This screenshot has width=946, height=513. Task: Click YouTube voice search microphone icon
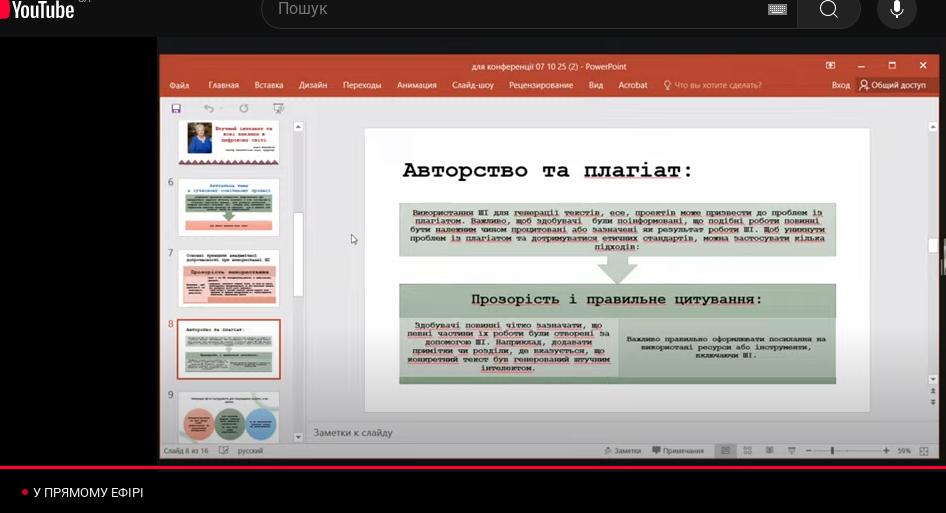coord(896,10)
